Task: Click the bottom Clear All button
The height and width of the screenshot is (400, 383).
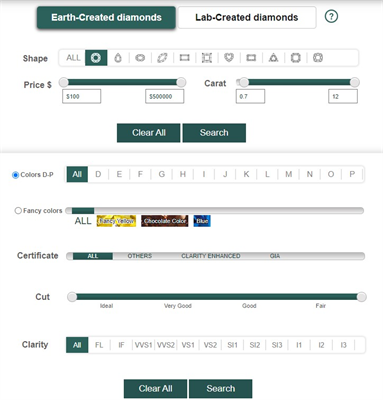Action: 155,389
